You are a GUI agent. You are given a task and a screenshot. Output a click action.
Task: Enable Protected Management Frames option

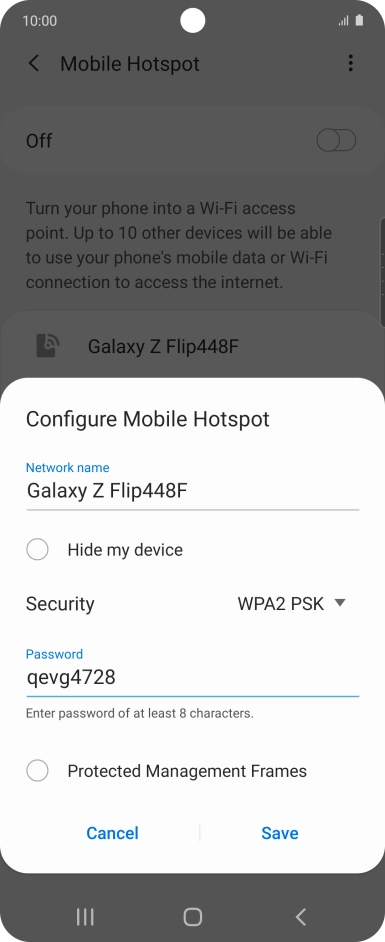pyautogui.click(x=37, y=771)
